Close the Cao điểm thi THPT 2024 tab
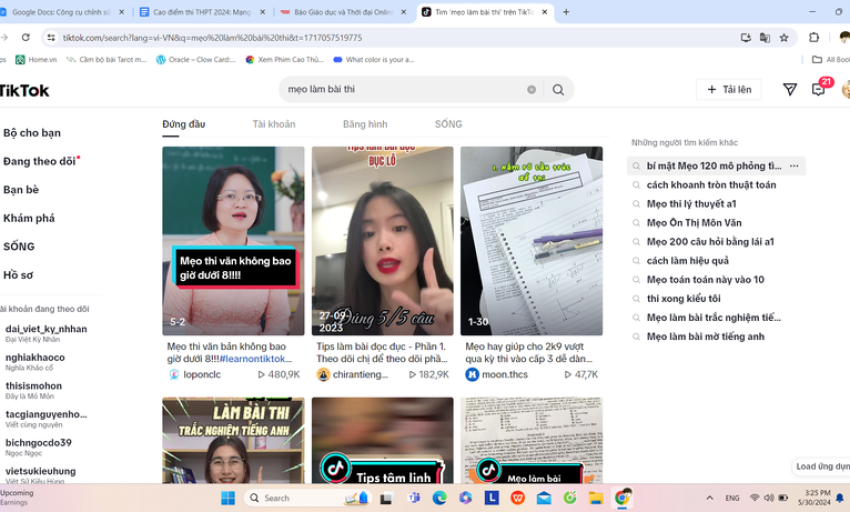The height and width of the screenshot is (512, 850). coord(263,12)
